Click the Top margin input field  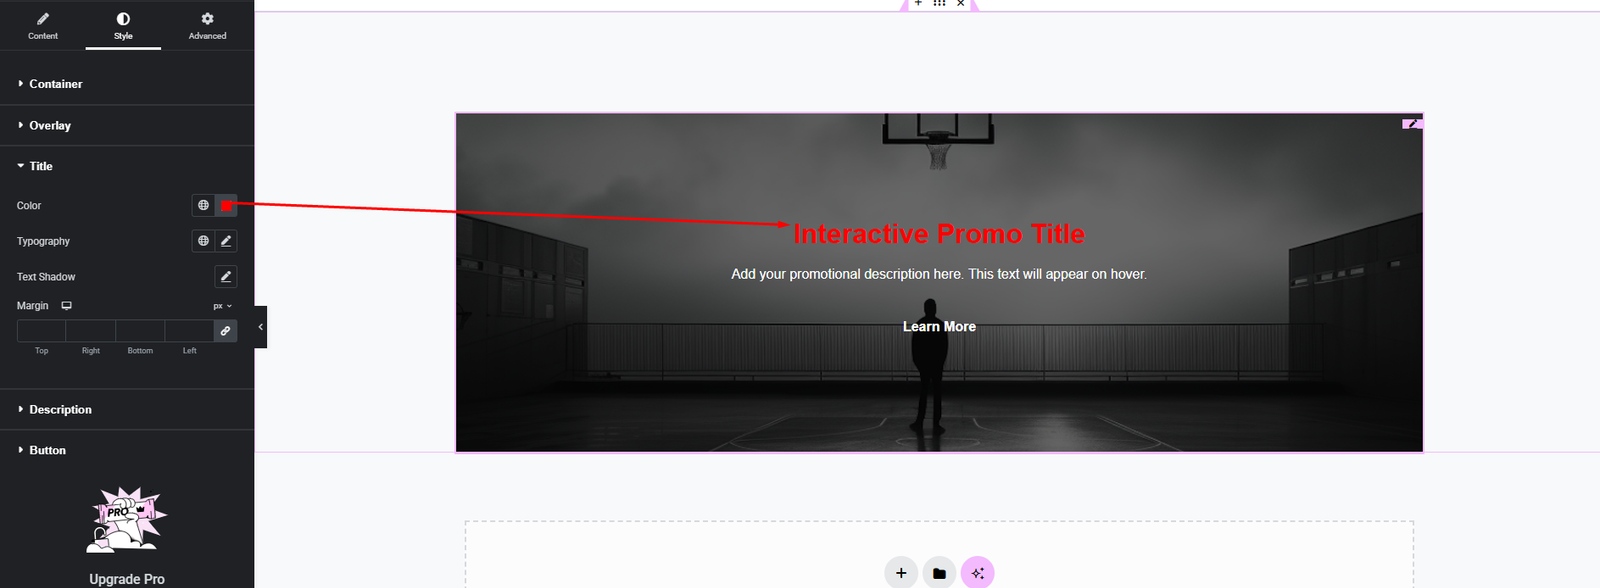tap(41, 331)
